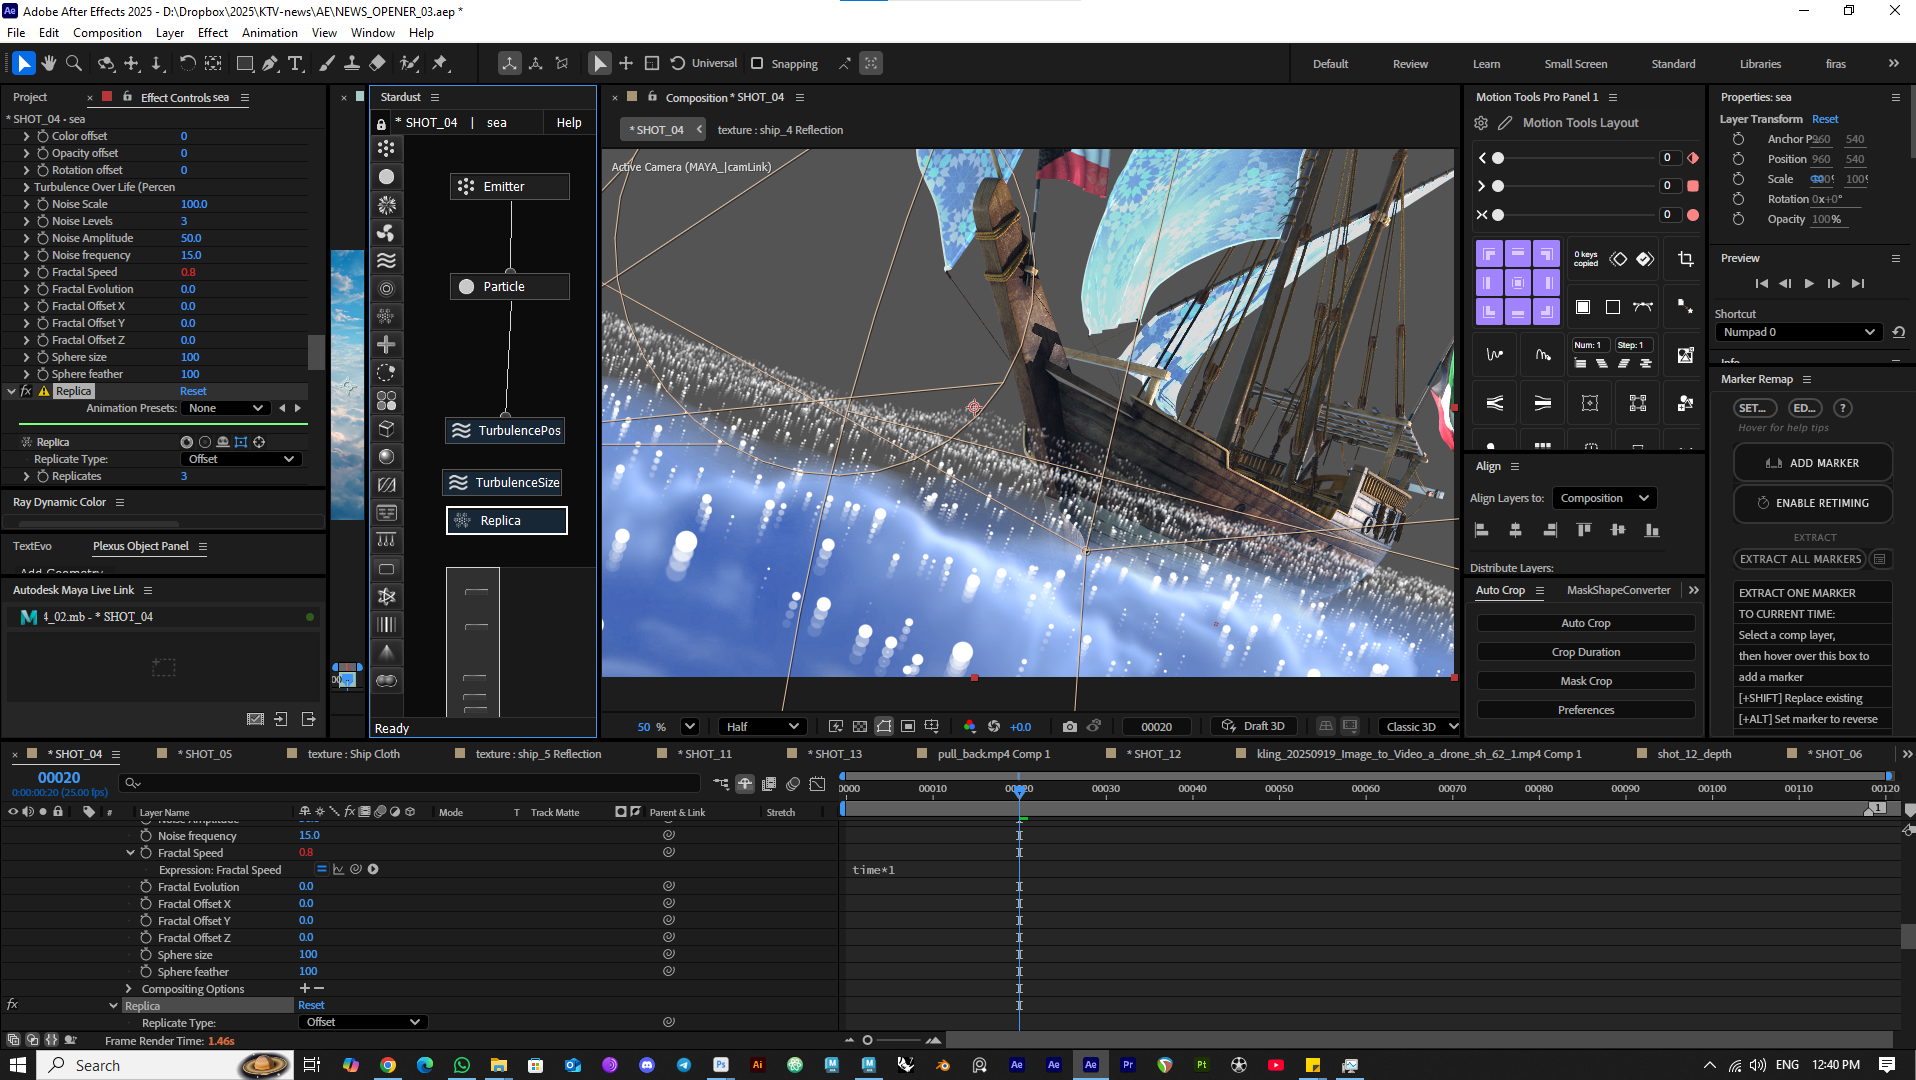The height and width of the screenshot is (1080, 1916).
Task: Select the Rotation tool
Action: pyautogui.click(x=187, y=63)
